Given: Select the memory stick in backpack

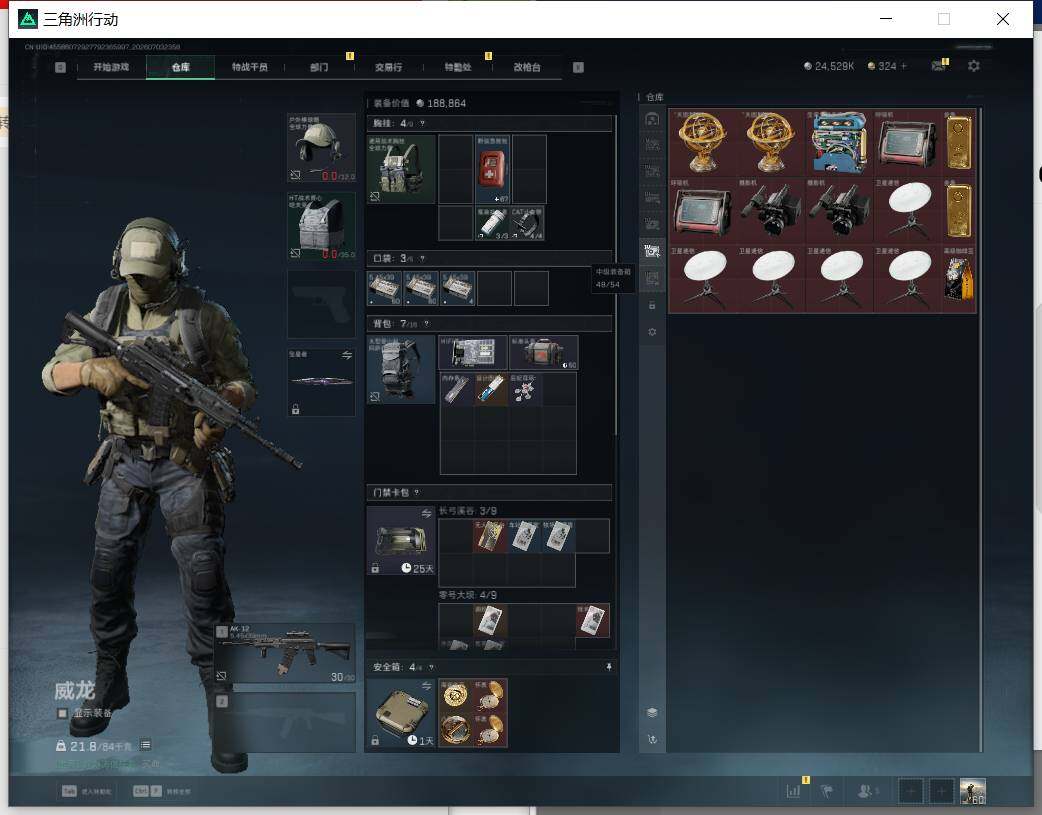Looking at the screenshot, I should pos(457,388).
